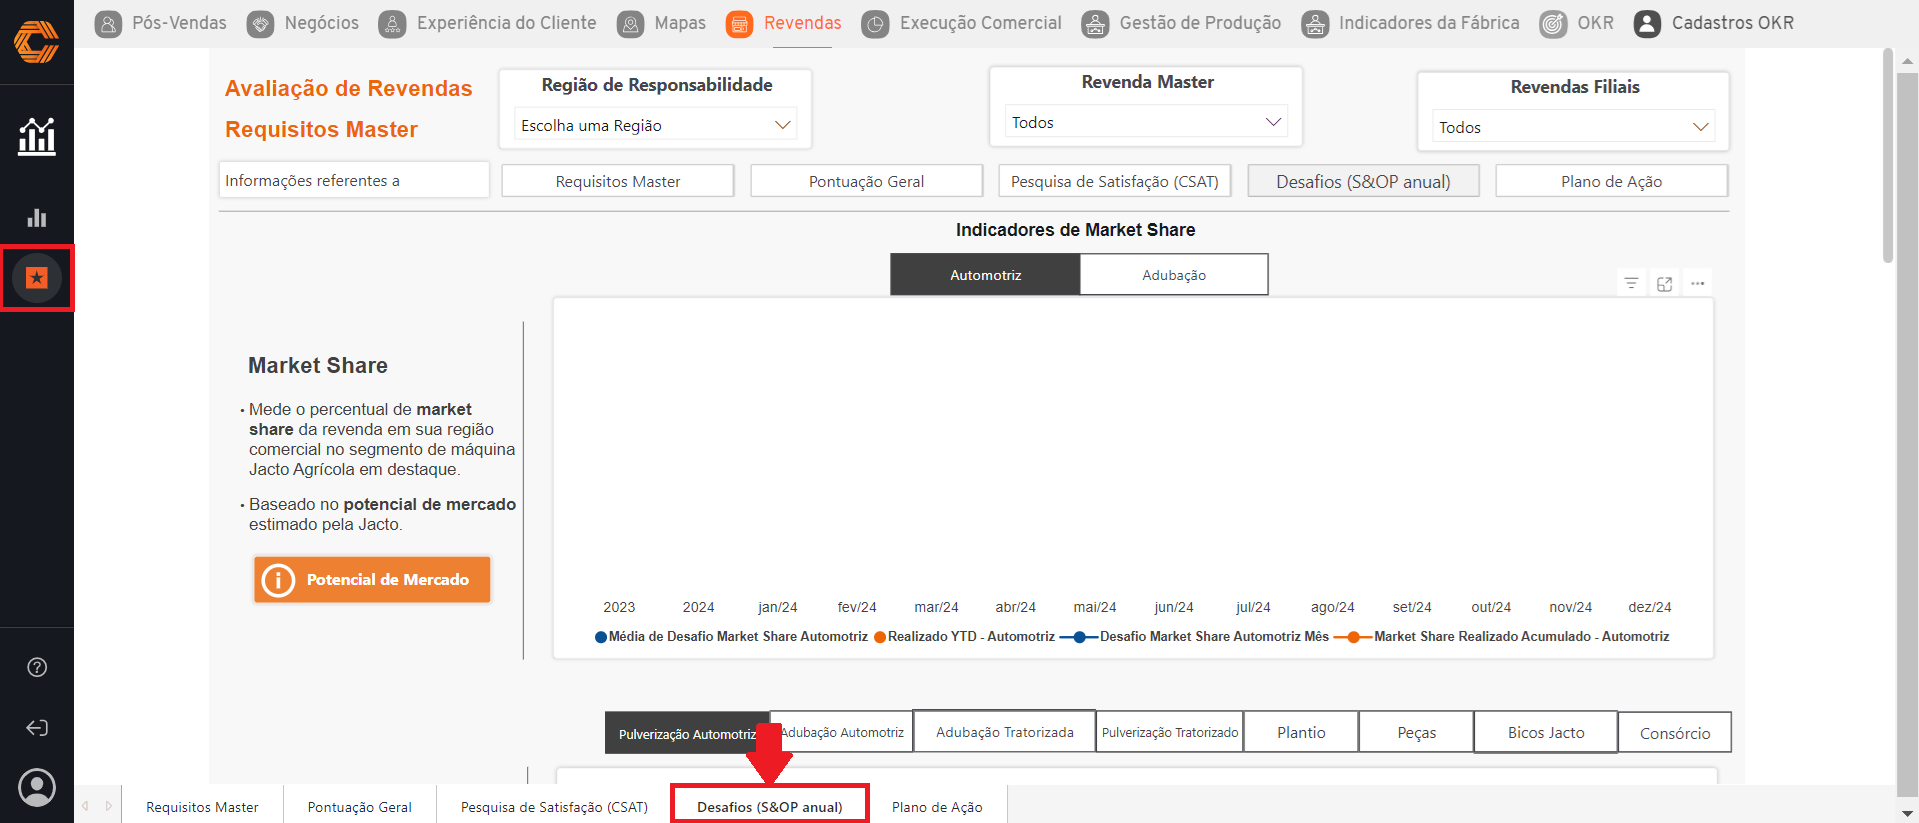
Task: Click the Média de Desafio legend marker
Action: [601, 637]
